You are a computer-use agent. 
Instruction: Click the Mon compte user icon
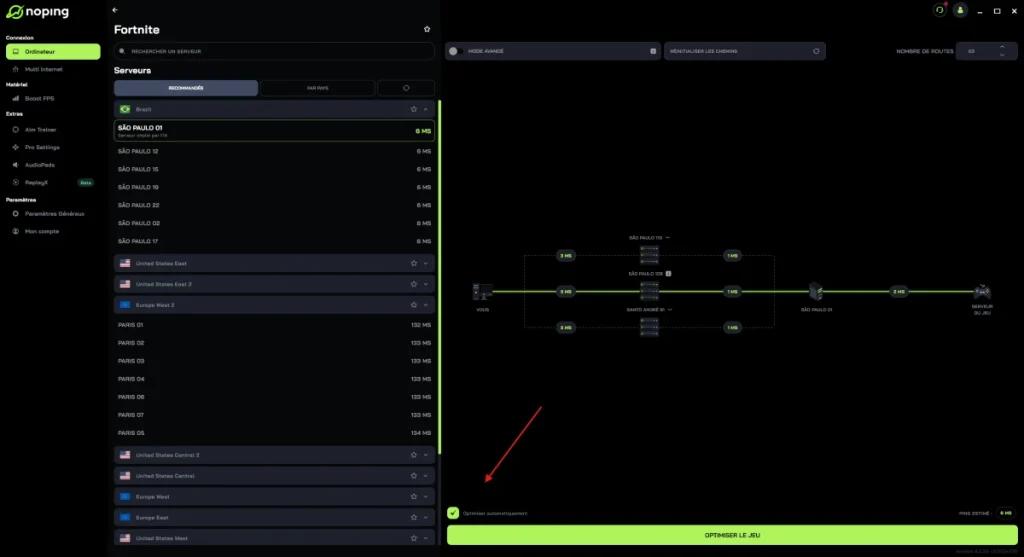pos(16,231)
